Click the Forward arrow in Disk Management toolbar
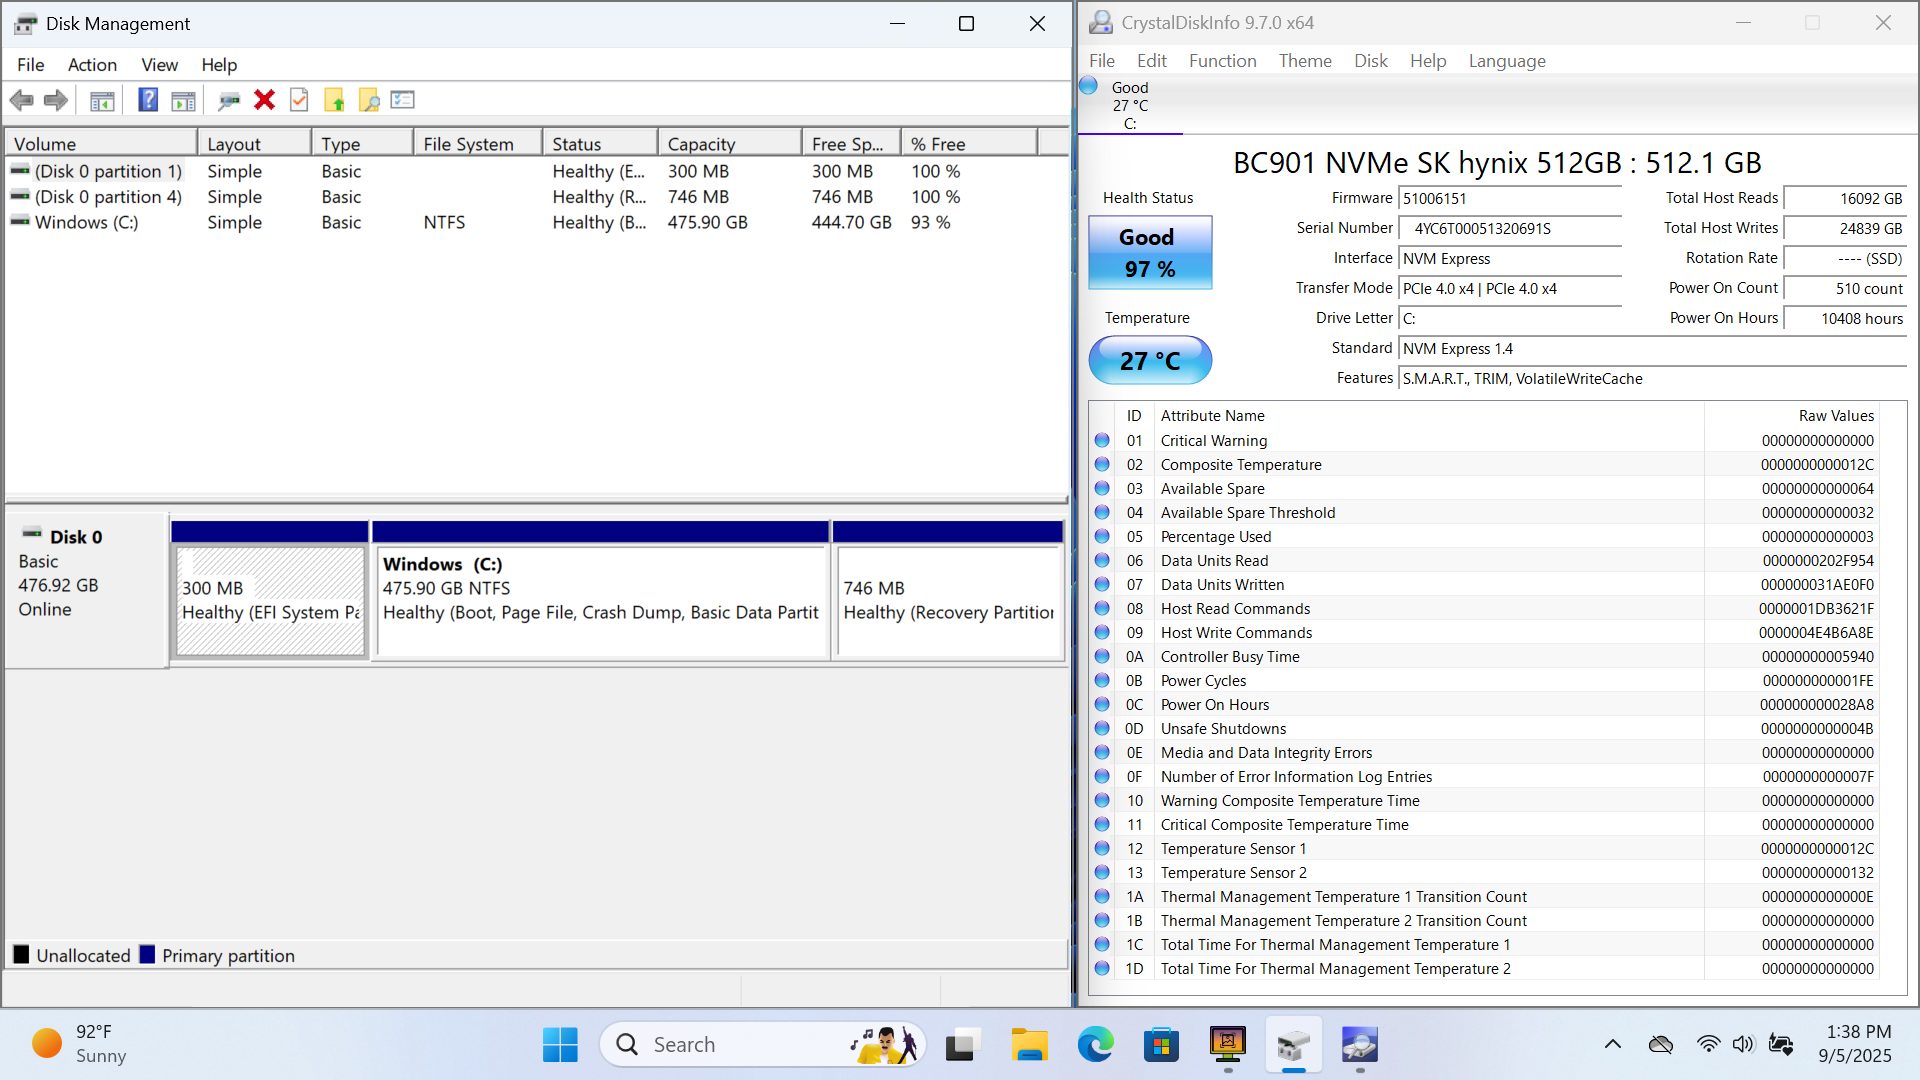The width and height of the screenshot is (1920, 1080). (56, 100)
